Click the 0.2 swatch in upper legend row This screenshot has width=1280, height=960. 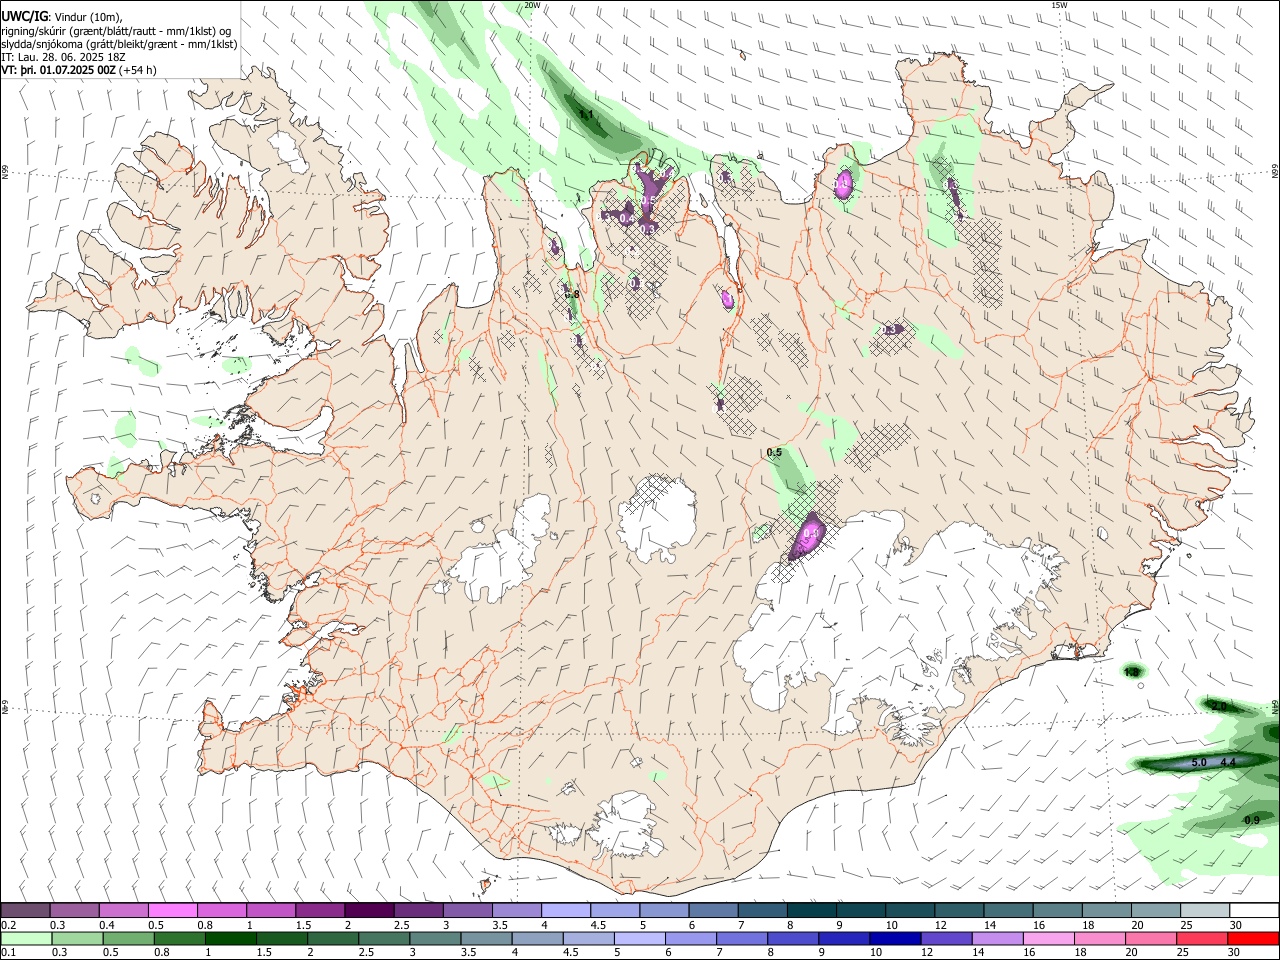coord(26,910)
